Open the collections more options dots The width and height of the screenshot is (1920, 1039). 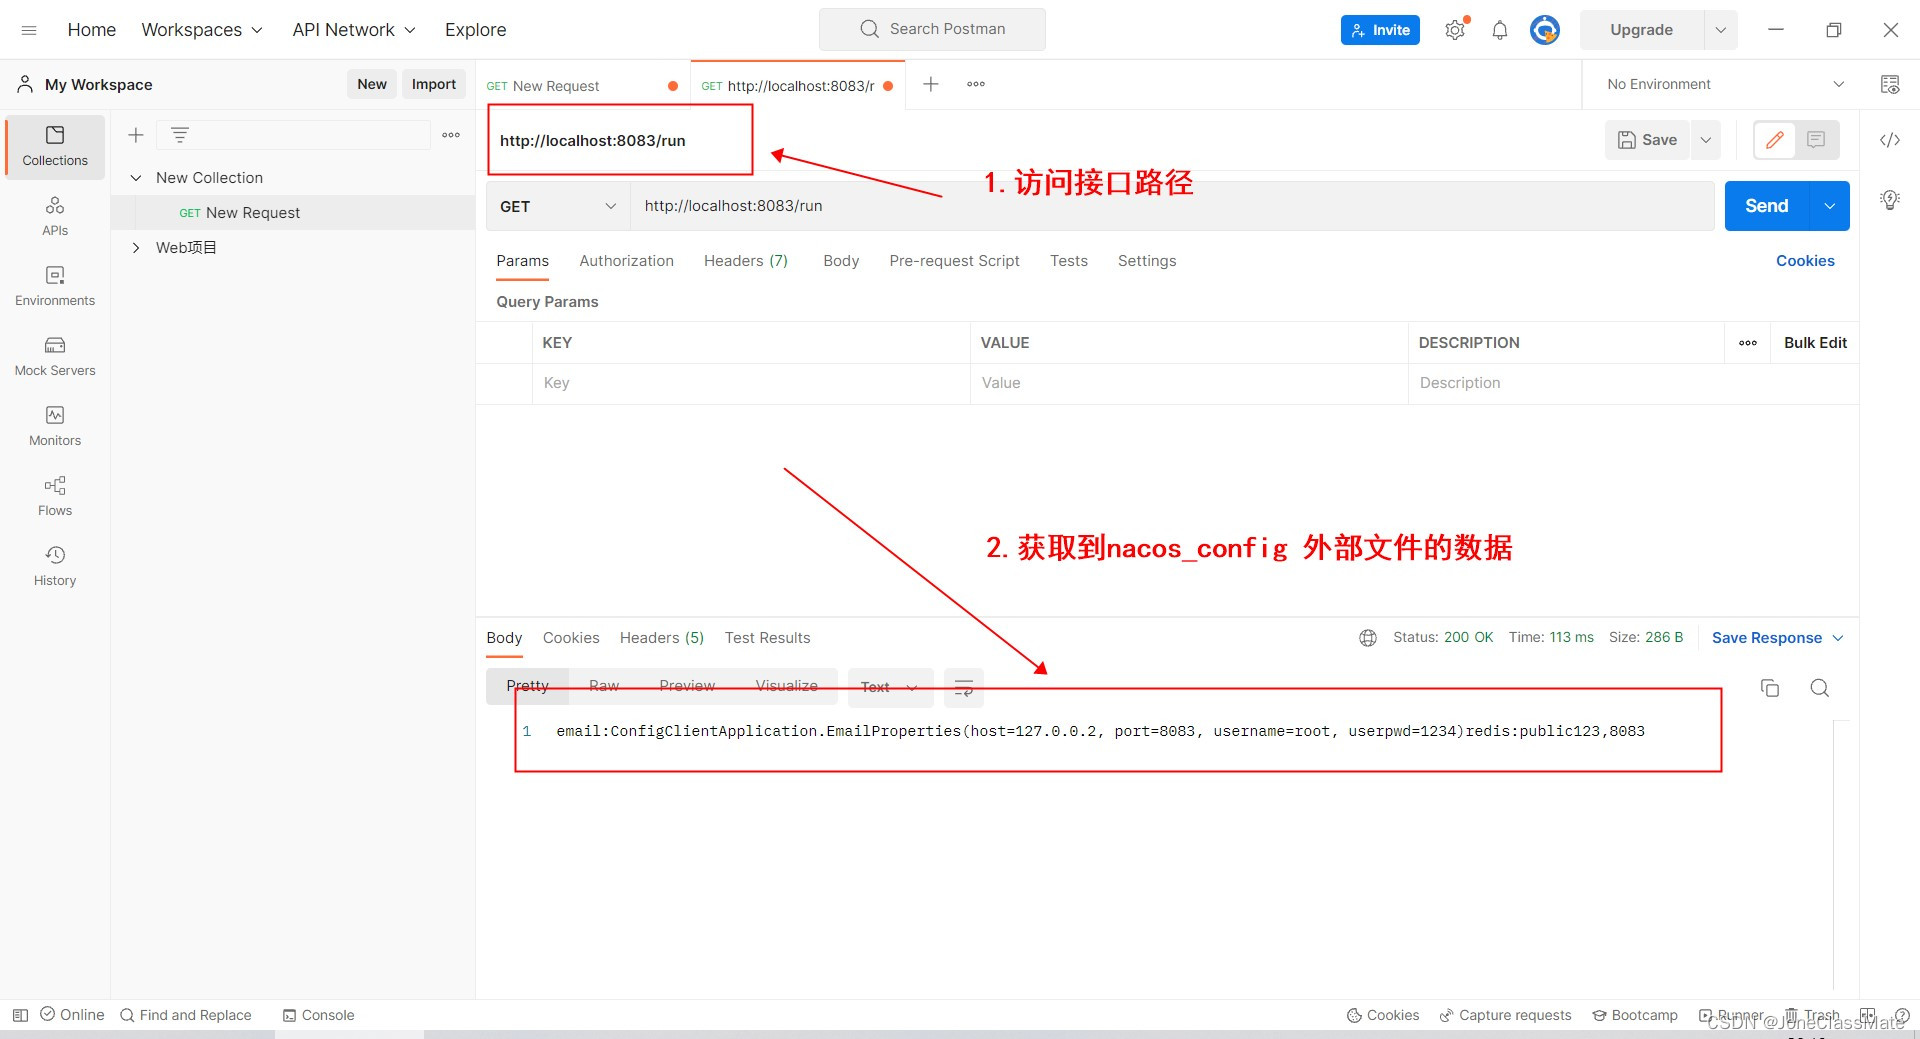click(x=451, y=135)
